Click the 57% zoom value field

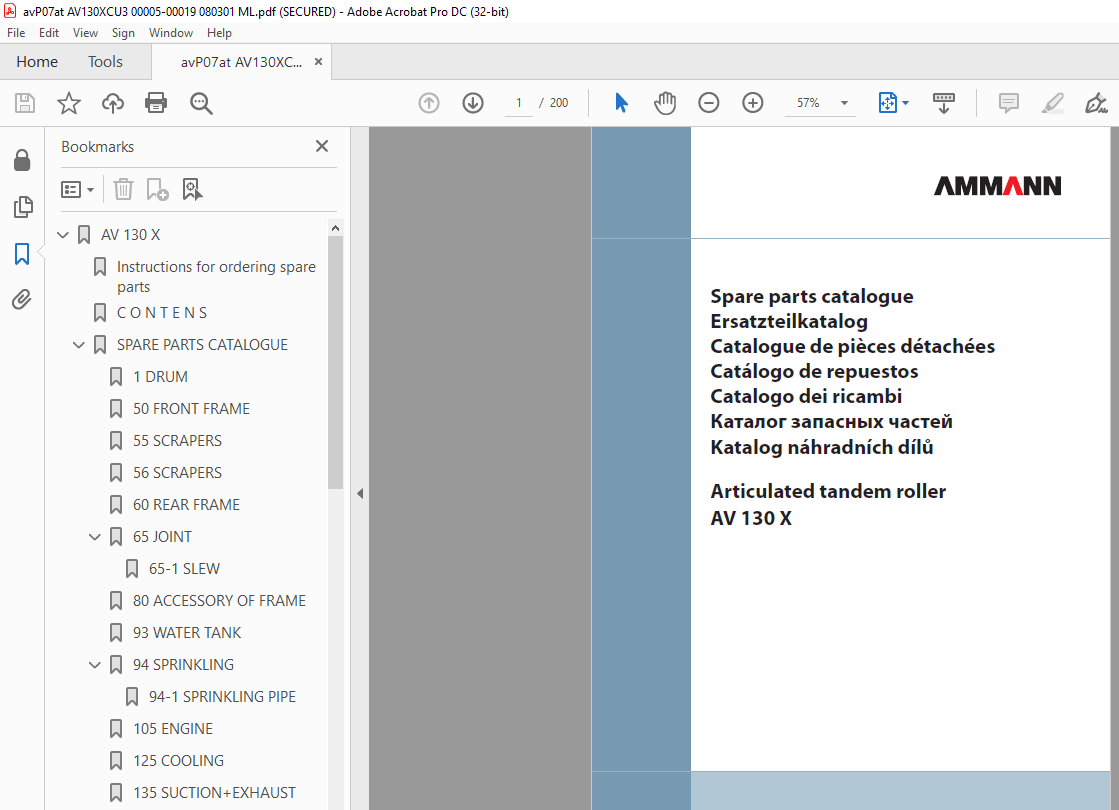coord(809,103)
